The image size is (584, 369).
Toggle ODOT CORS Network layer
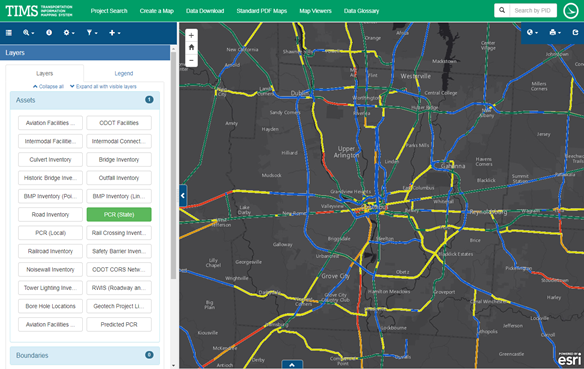tap(119, 269)
